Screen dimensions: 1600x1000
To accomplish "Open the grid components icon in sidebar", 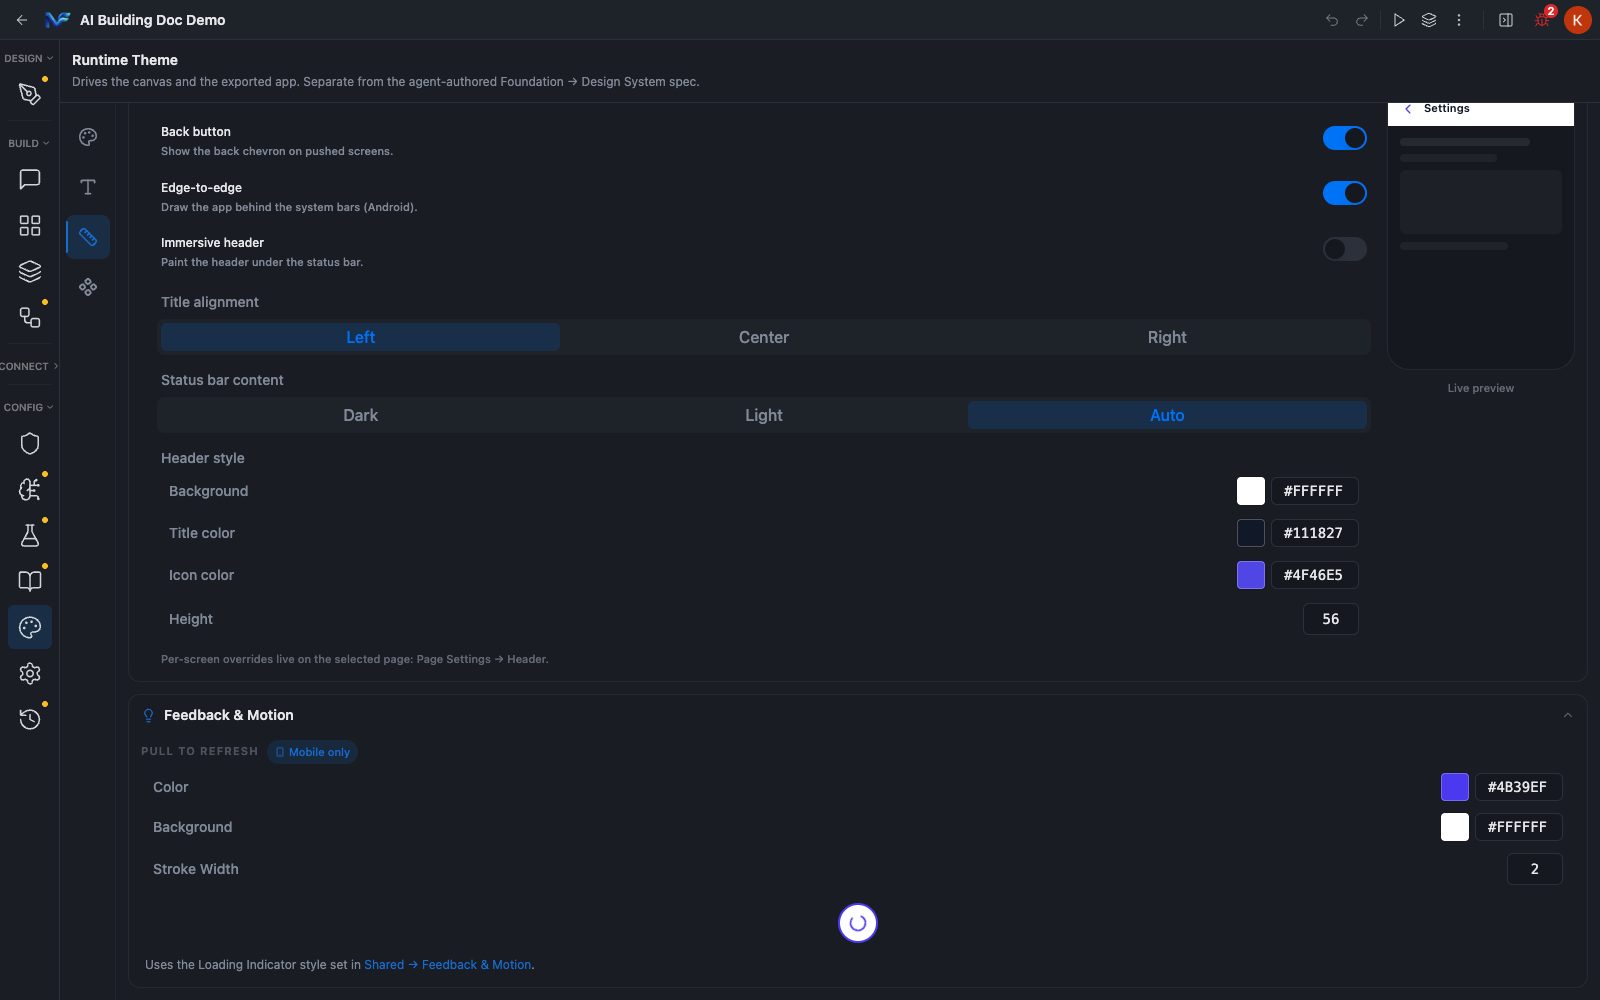I will [x=30, y=225].
